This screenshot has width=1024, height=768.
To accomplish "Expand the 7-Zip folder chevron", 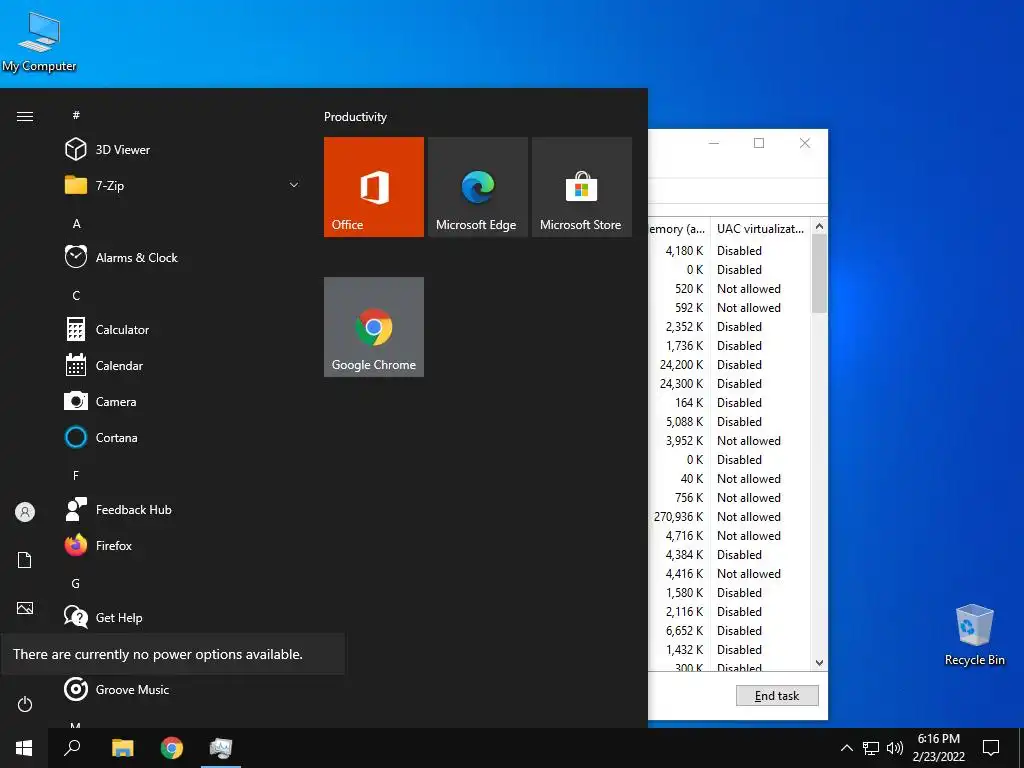I will pyautogui.click(x=294, y=185).
